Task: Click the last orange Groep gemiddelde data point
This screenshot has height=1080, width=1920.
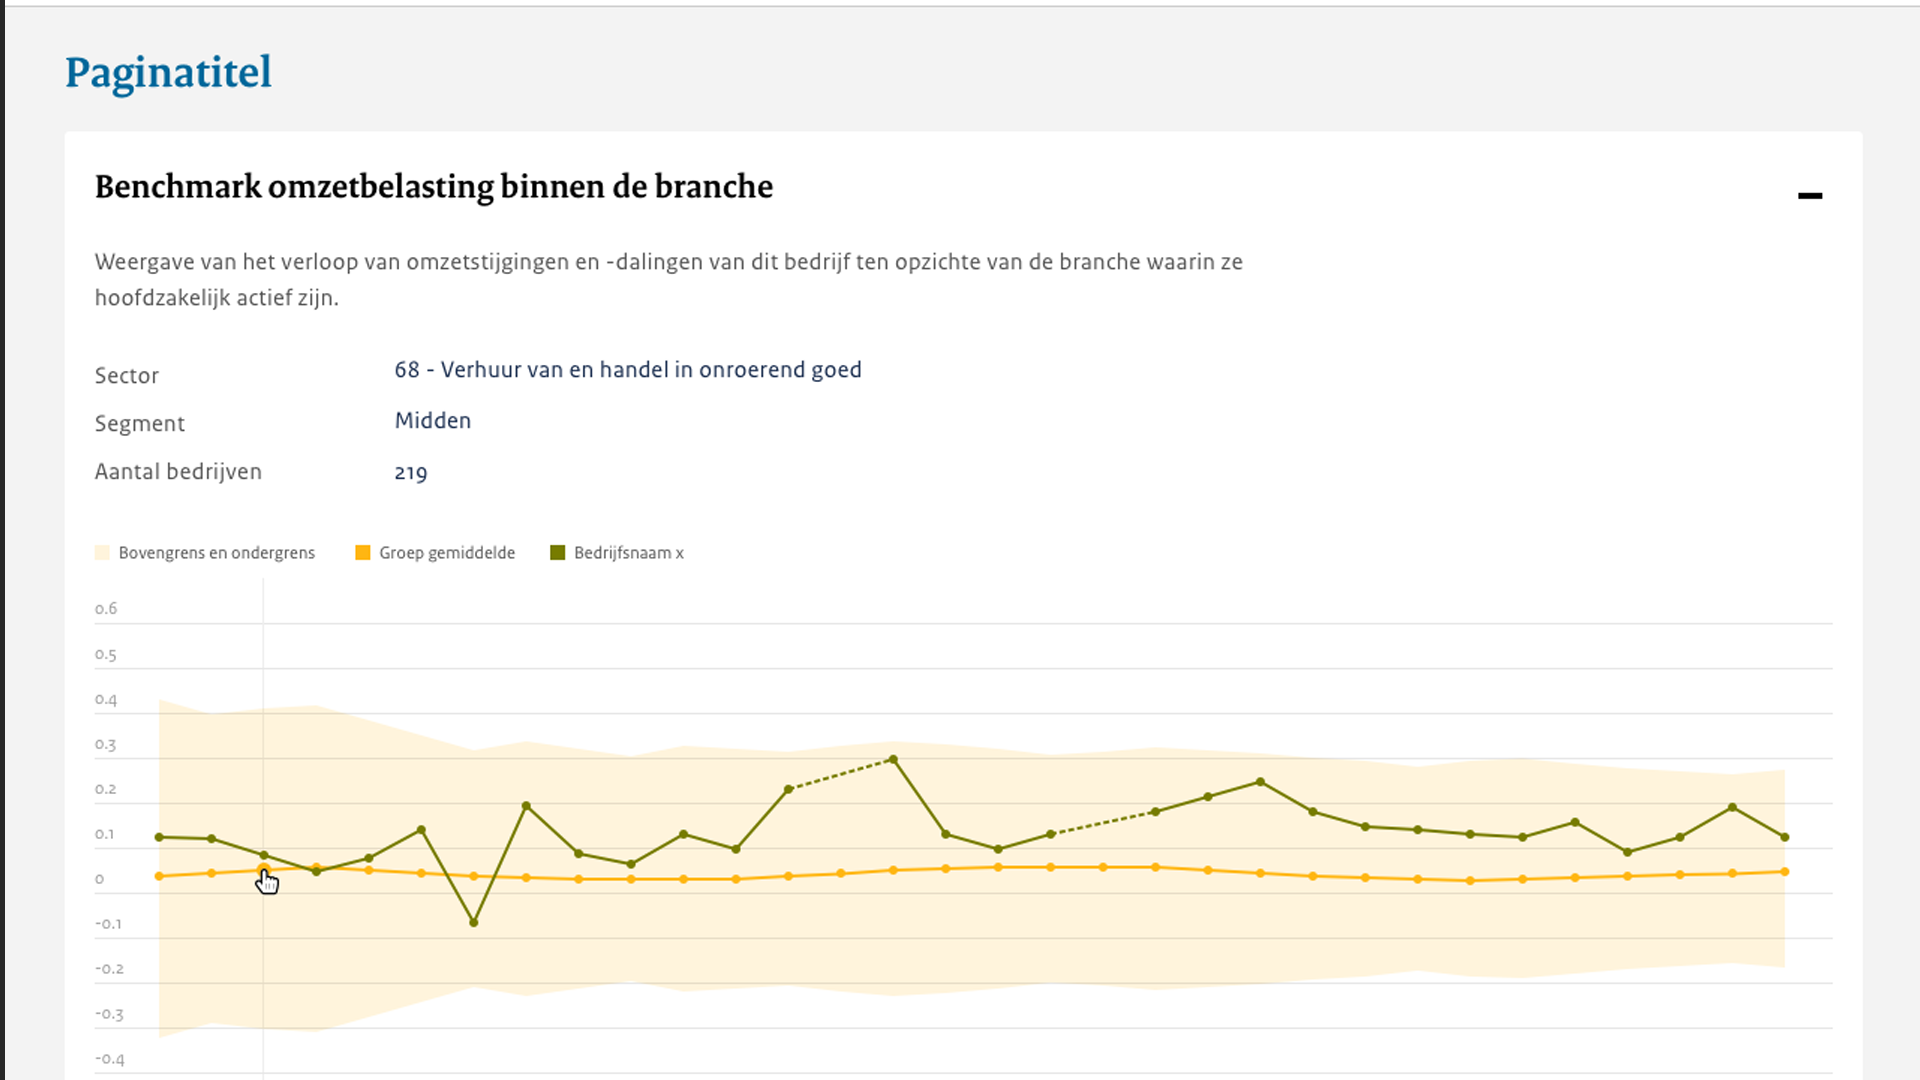Action: coord(1785,872)
